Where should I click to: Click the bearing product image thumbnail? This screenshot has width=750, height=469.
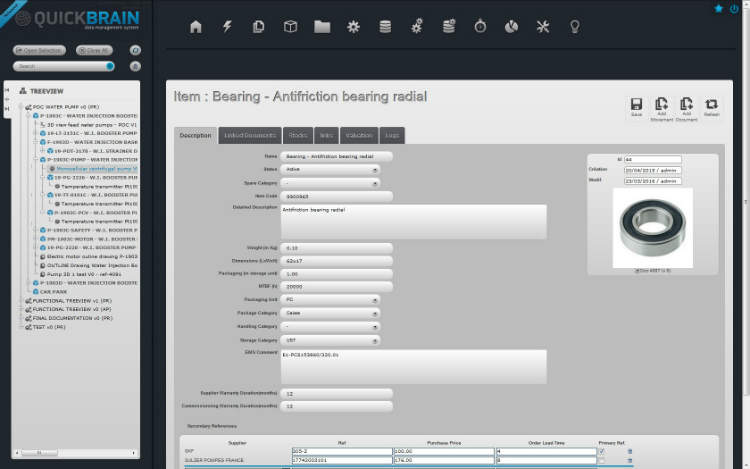point(652,228)
